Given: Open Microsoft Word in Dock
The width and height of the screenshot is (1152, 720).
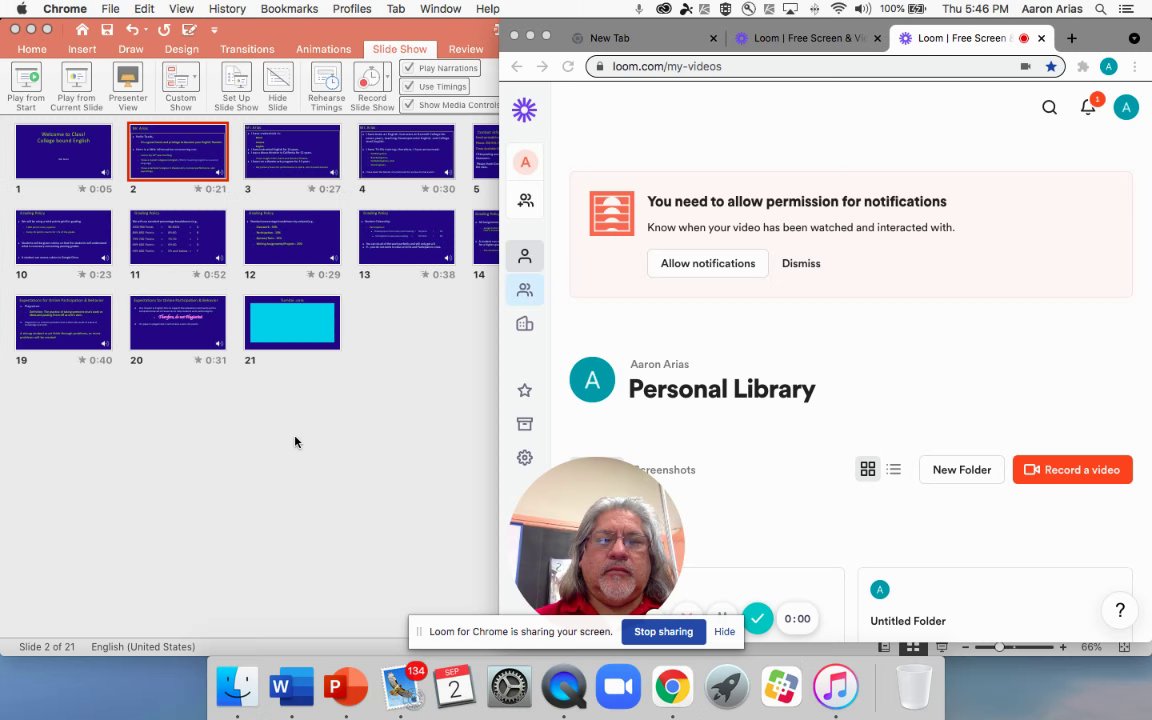Looking at the screenshot, I should 292,687.
